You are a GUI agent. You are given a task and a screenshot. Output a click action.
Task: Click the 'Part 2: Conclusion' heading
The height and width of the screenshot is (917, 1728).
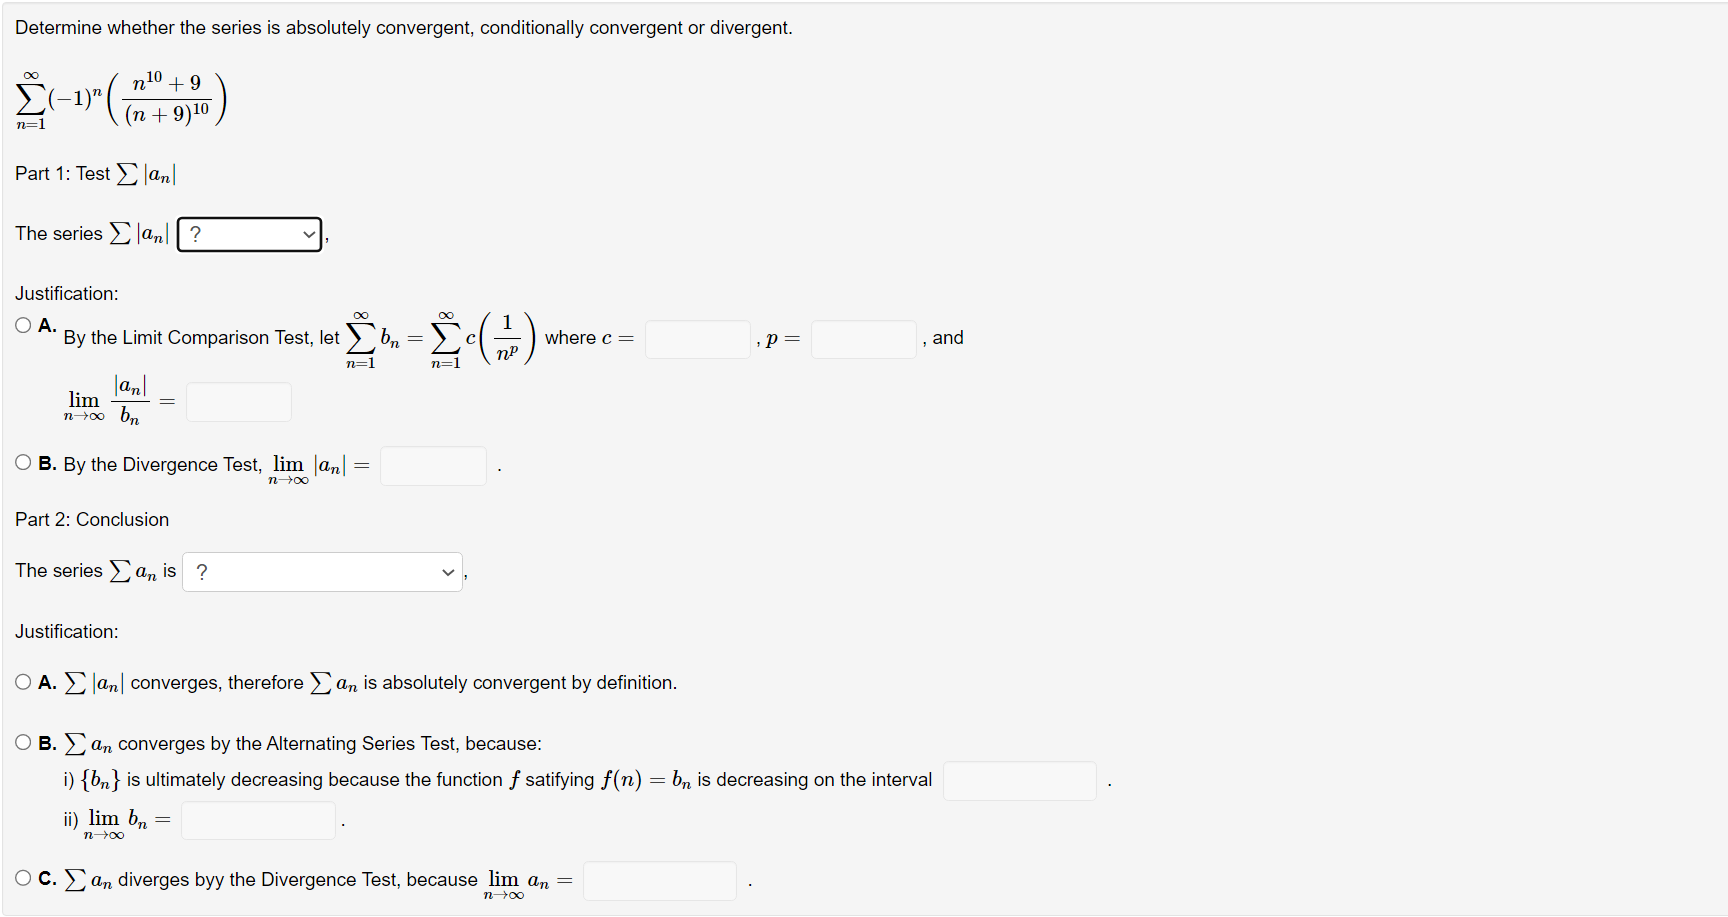coord(91,519)
